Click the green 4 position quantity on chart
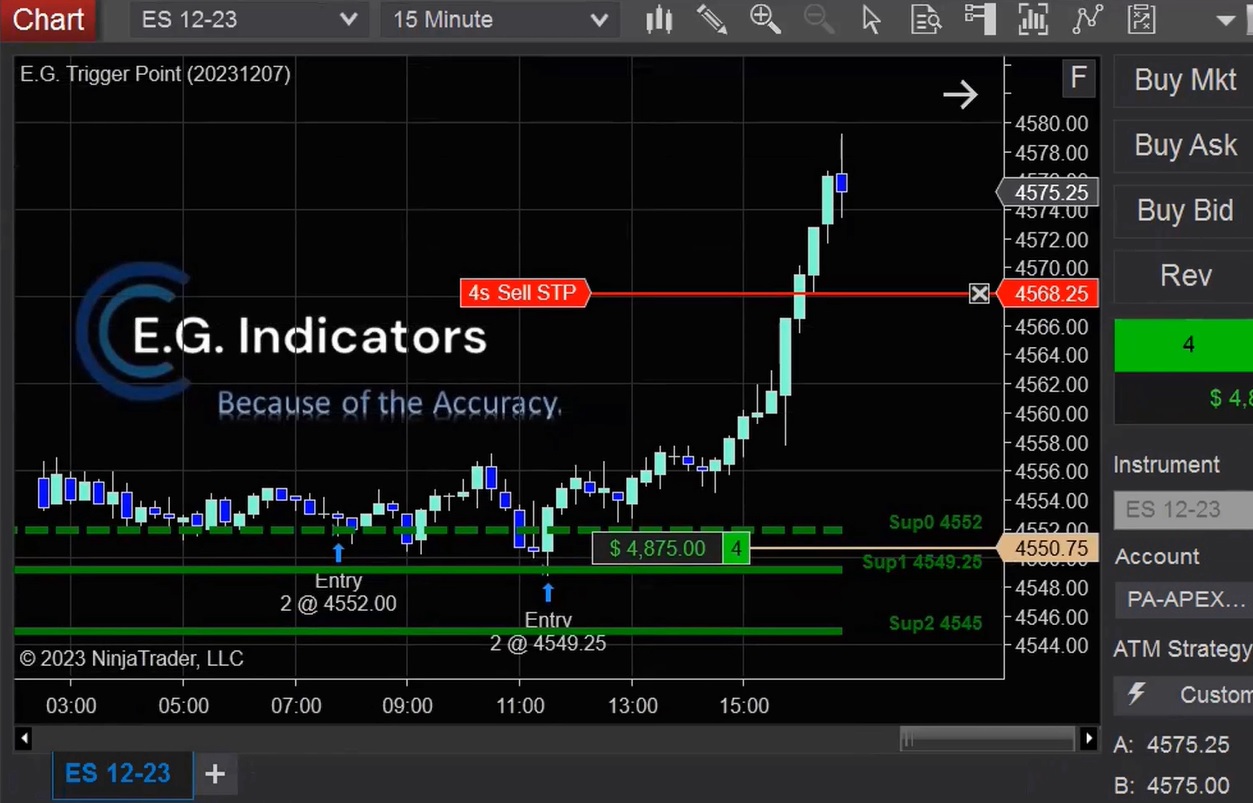 [736, 548]
